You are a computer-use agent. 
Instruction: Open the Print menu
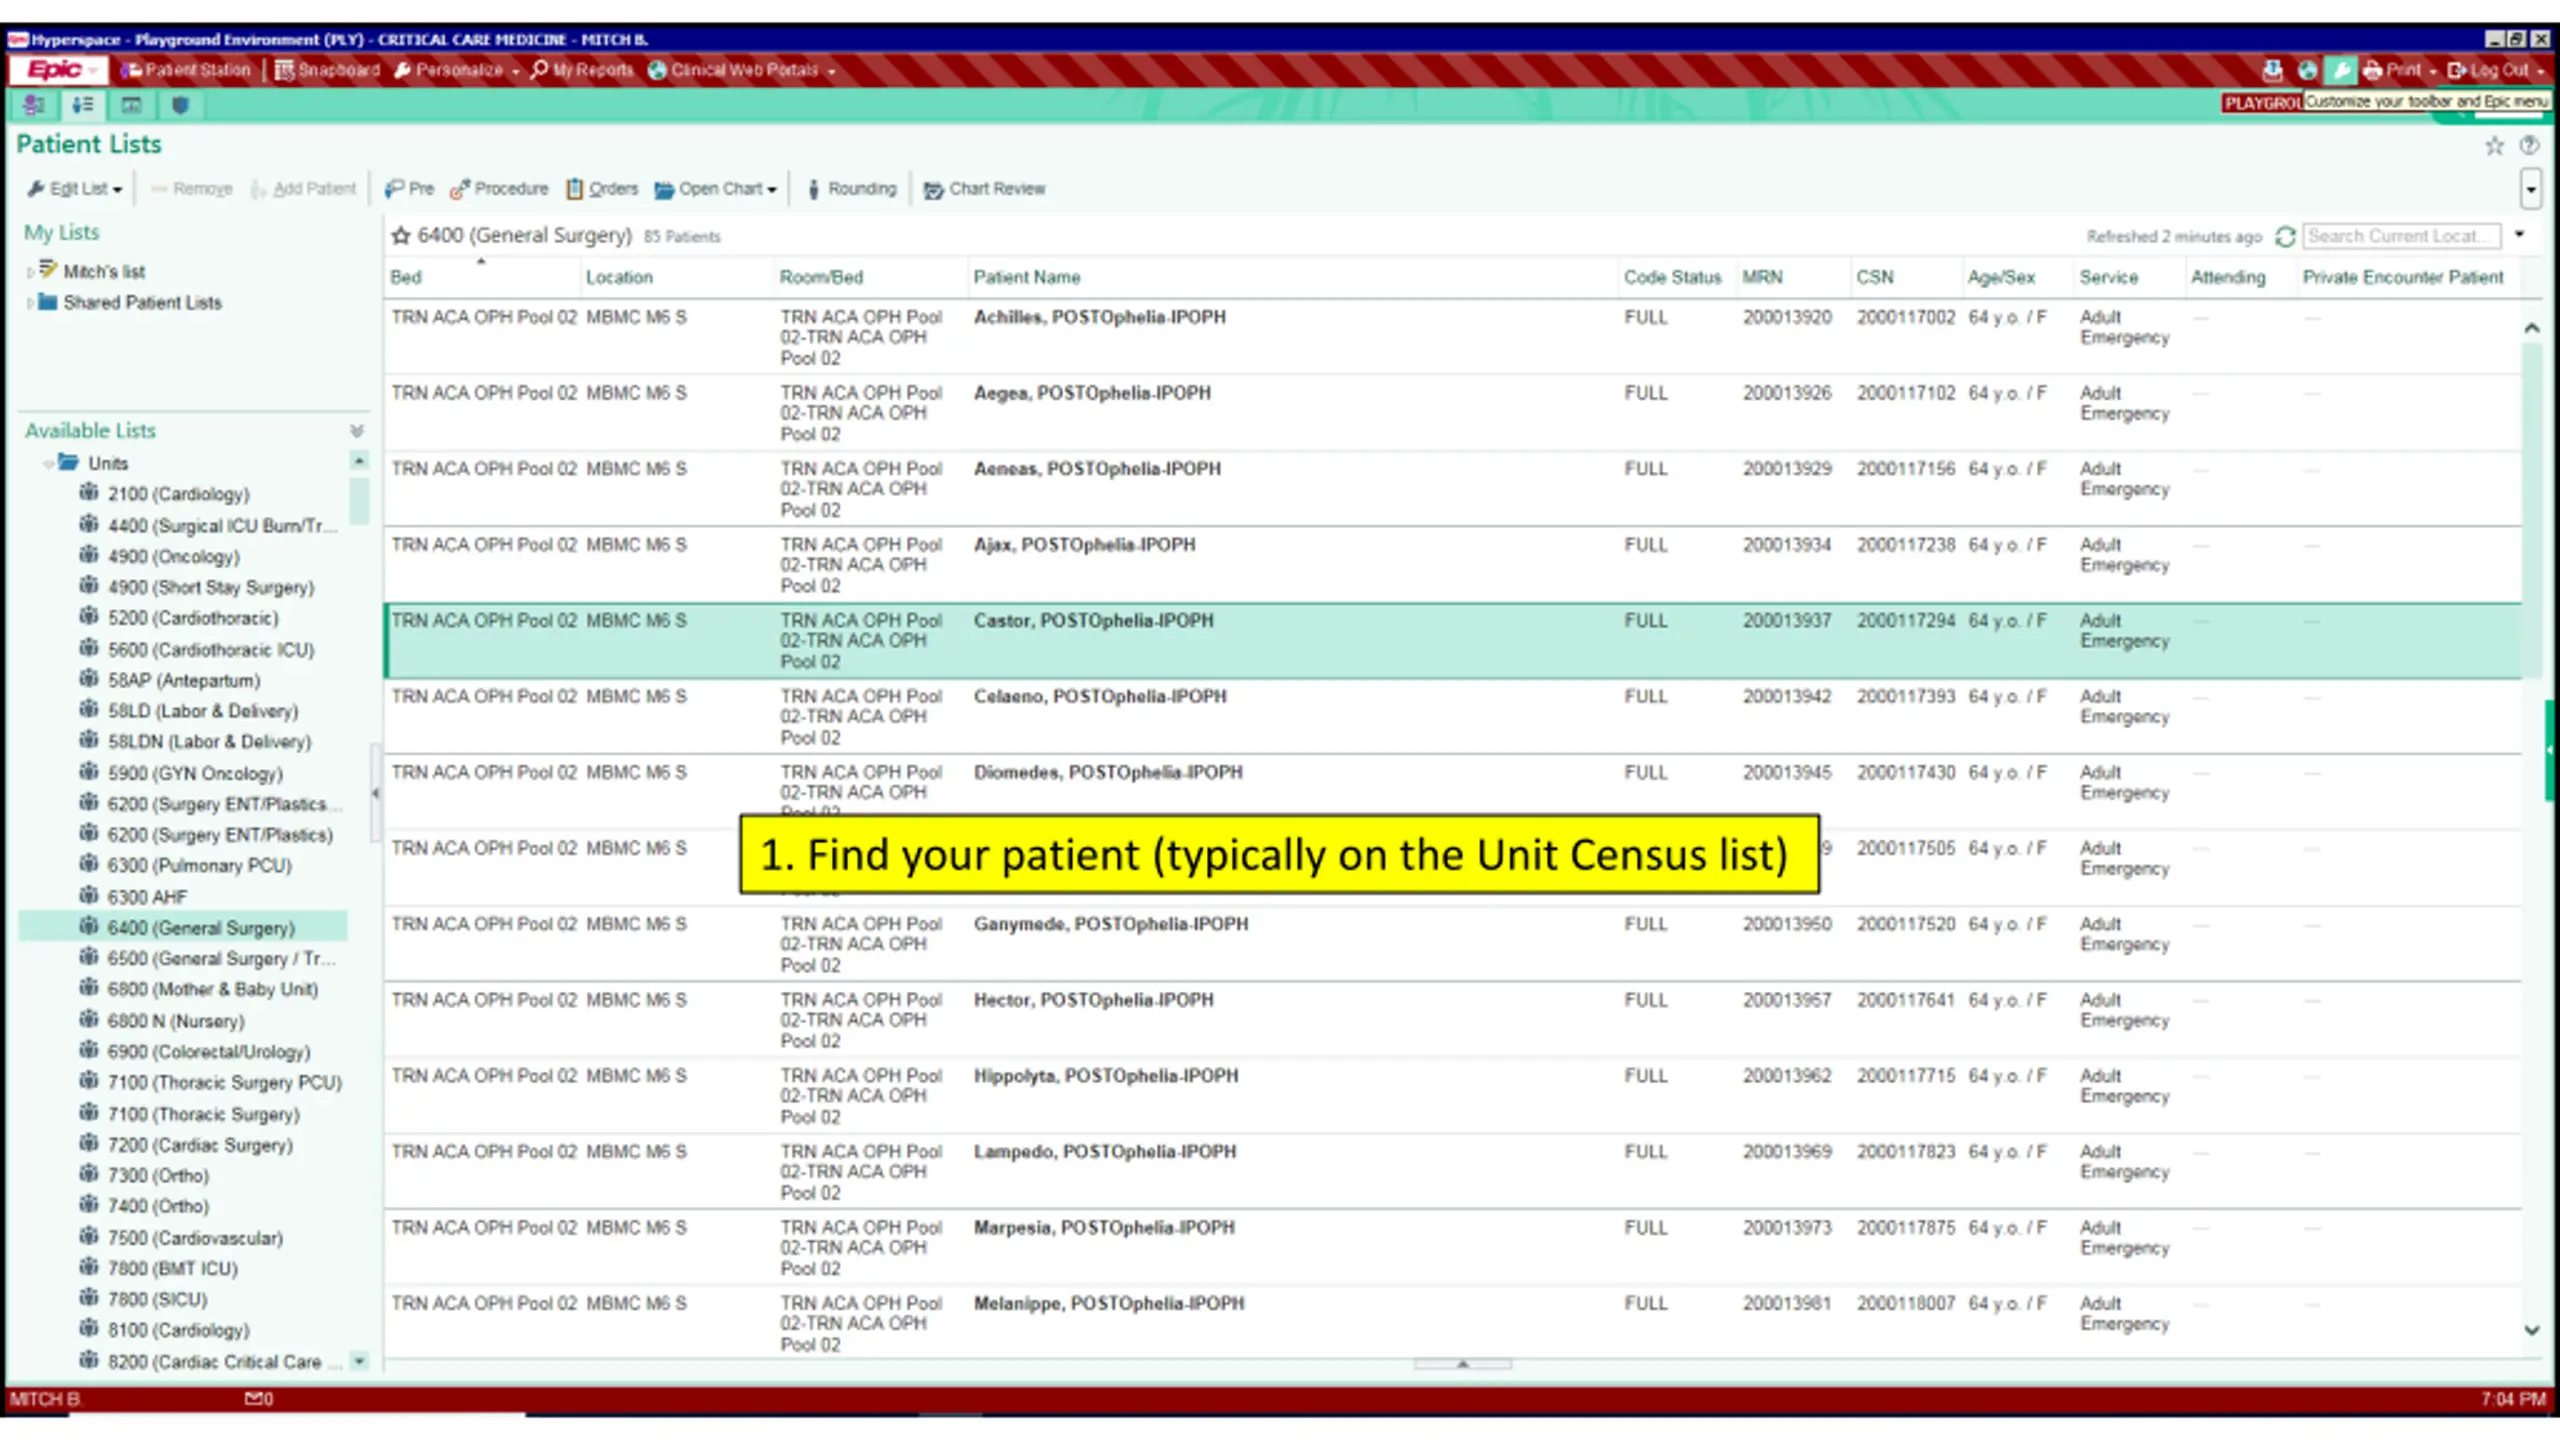(2400, 70)
